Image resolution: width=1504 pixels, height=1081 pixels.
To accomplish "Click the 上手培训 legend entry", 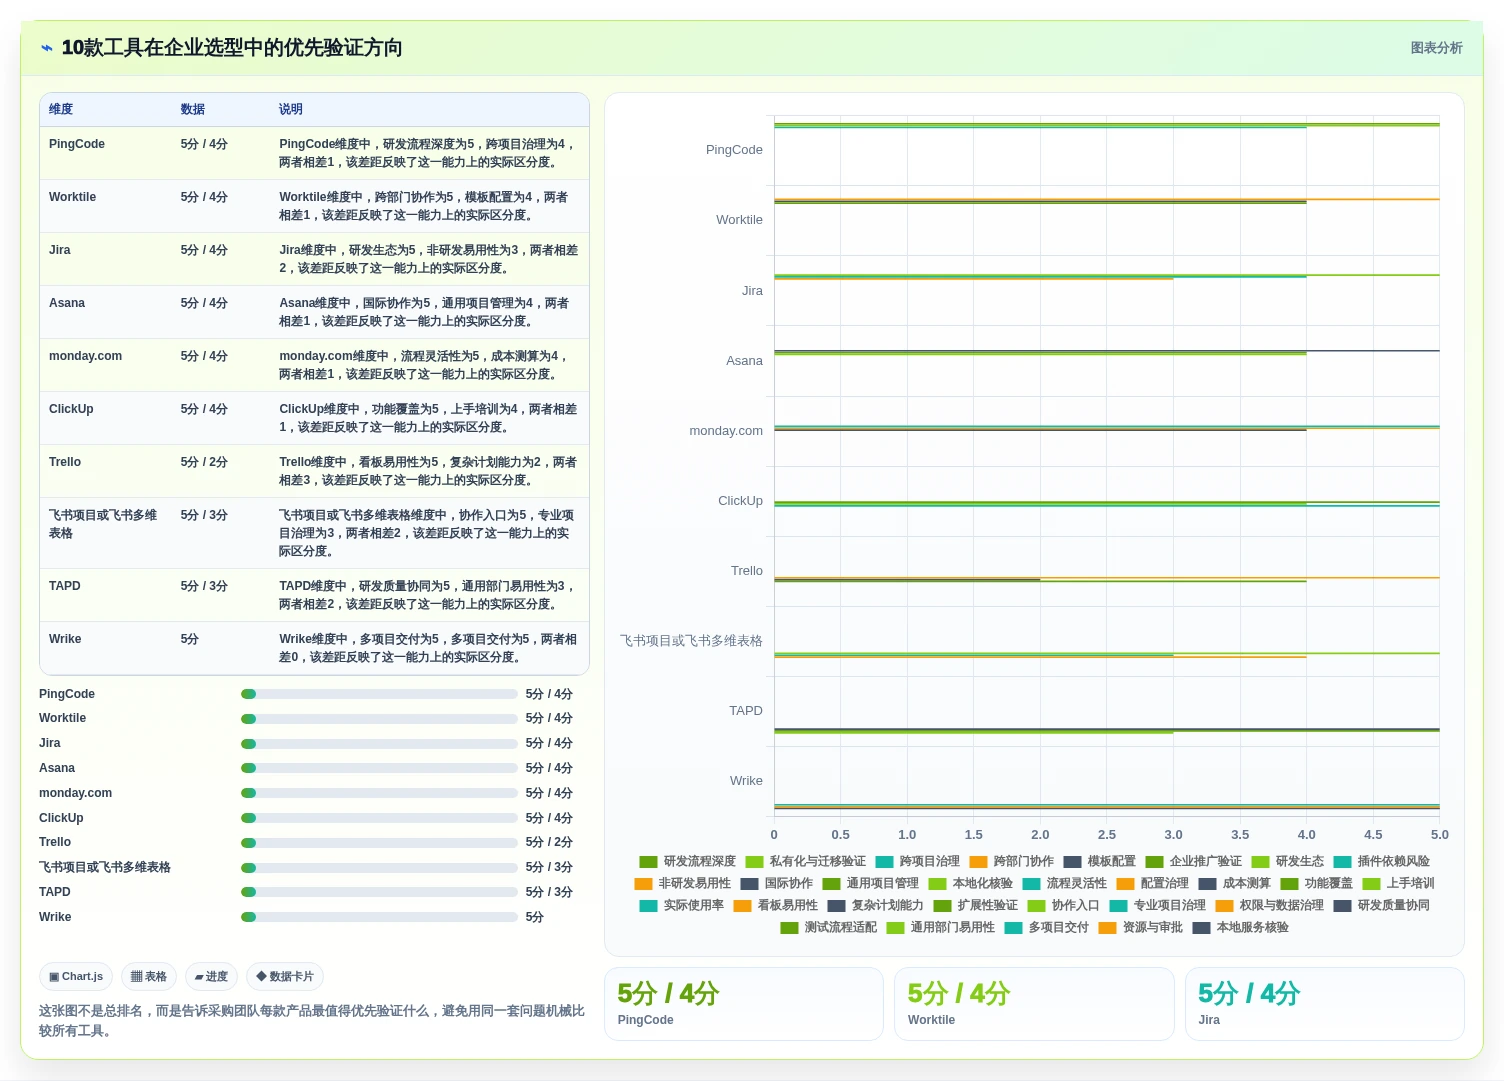I will pyautogui.click(x=1399, y=883).
